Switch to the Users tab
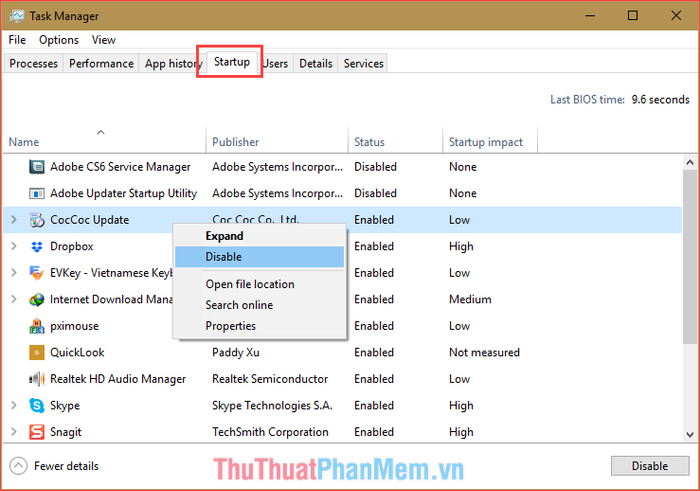 (275, 63)
